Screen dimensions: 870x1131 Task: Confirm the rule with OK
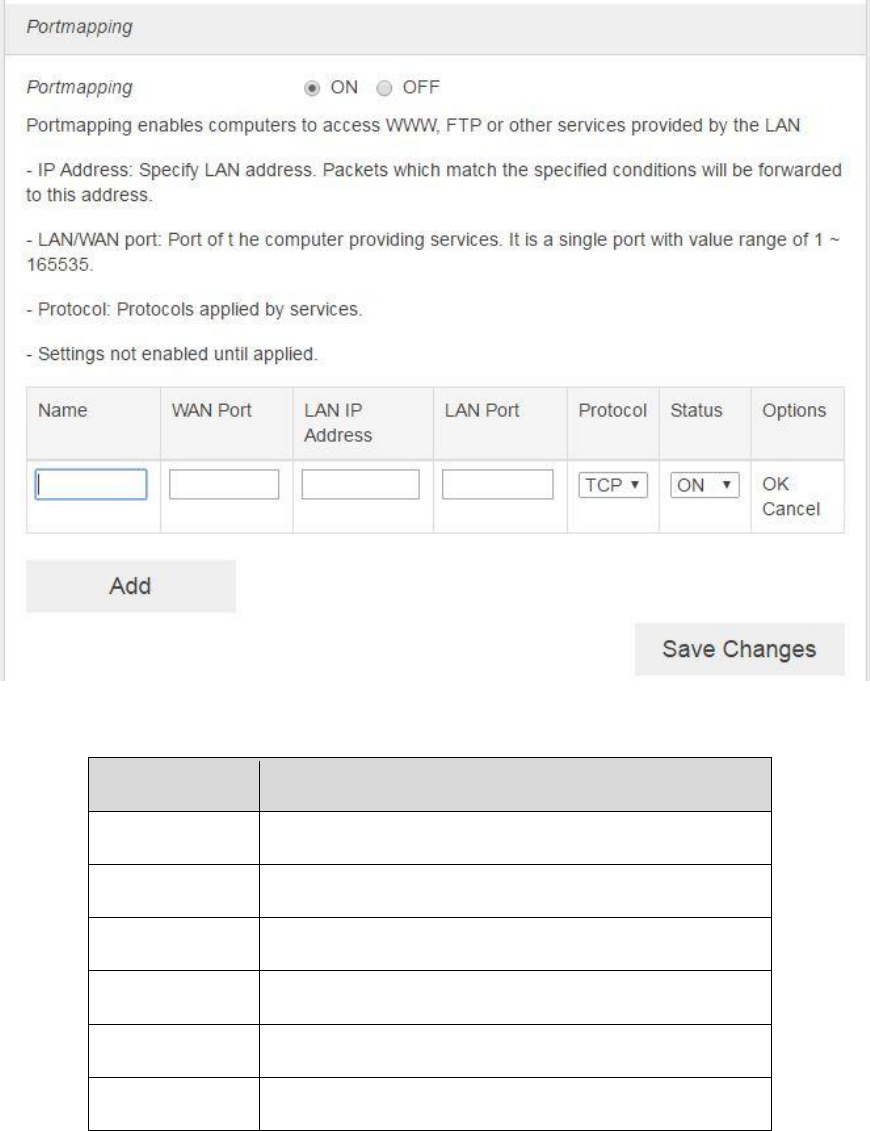[775, 483]
